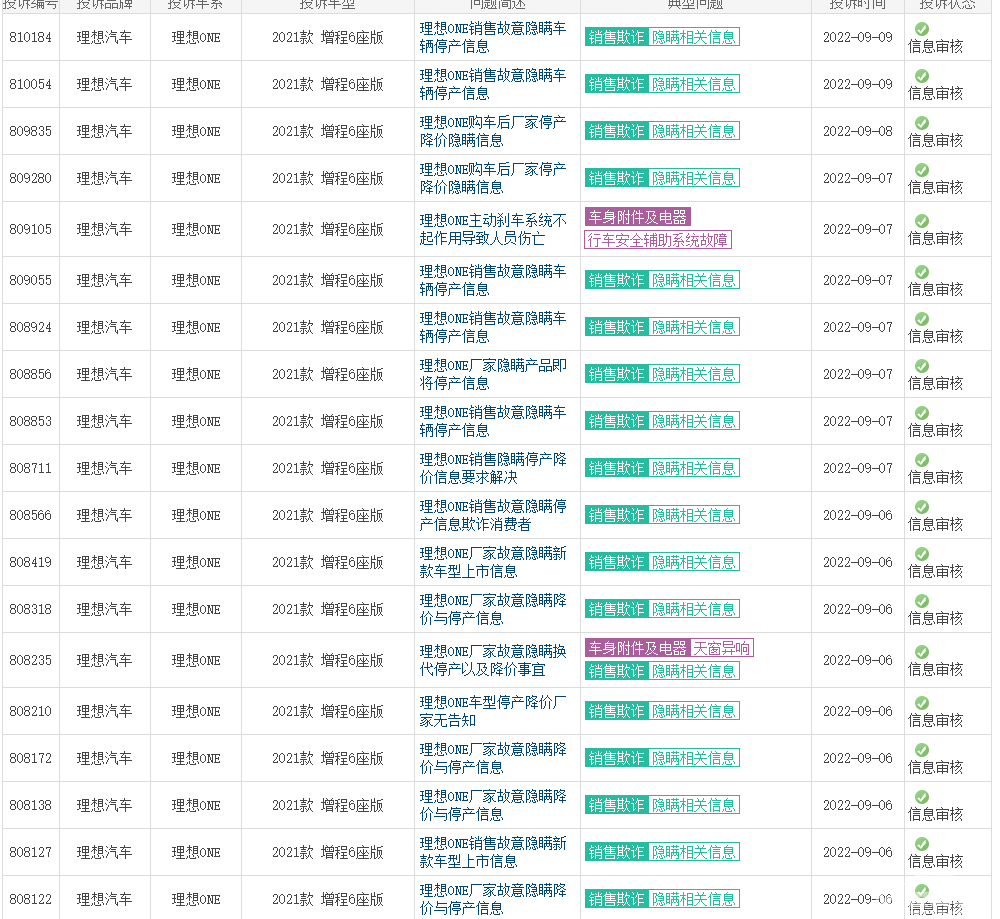Open the description link for complaint 809280

493,179
